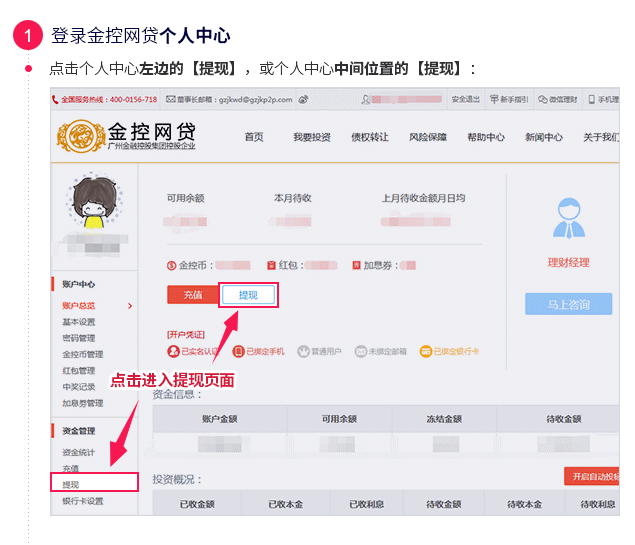The image size is (635, 545).
Task: Click the 普通用户 member level icon
Action: [303, 351]
